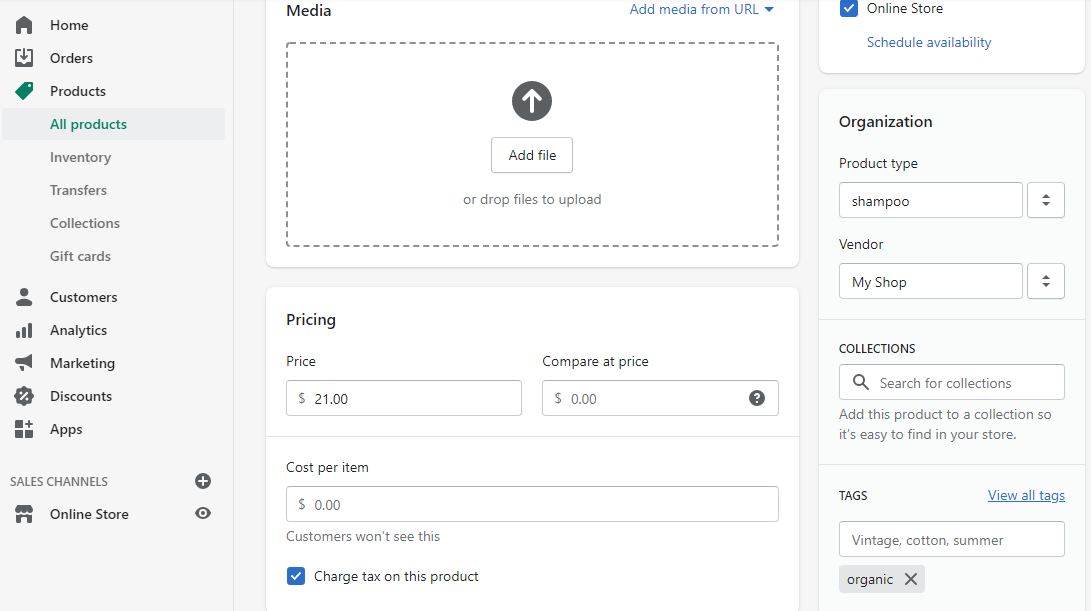
Task: Remove the organic tag
Action: (x=910, y=579)
